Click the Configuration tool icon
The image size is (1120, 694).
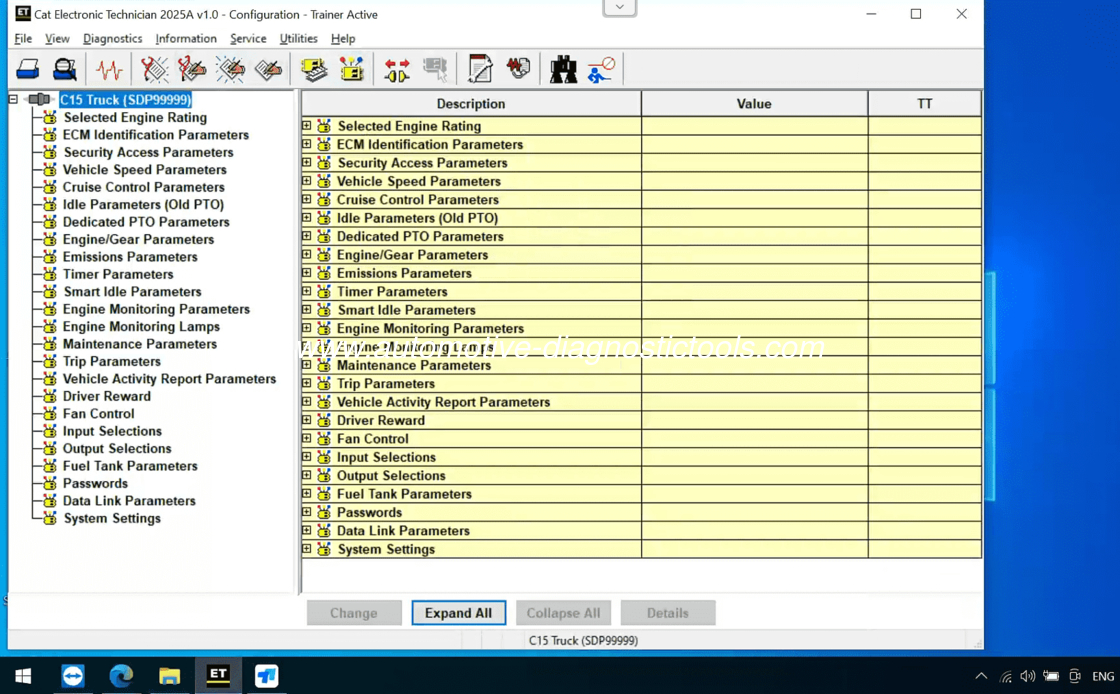(x=352, y=69)
